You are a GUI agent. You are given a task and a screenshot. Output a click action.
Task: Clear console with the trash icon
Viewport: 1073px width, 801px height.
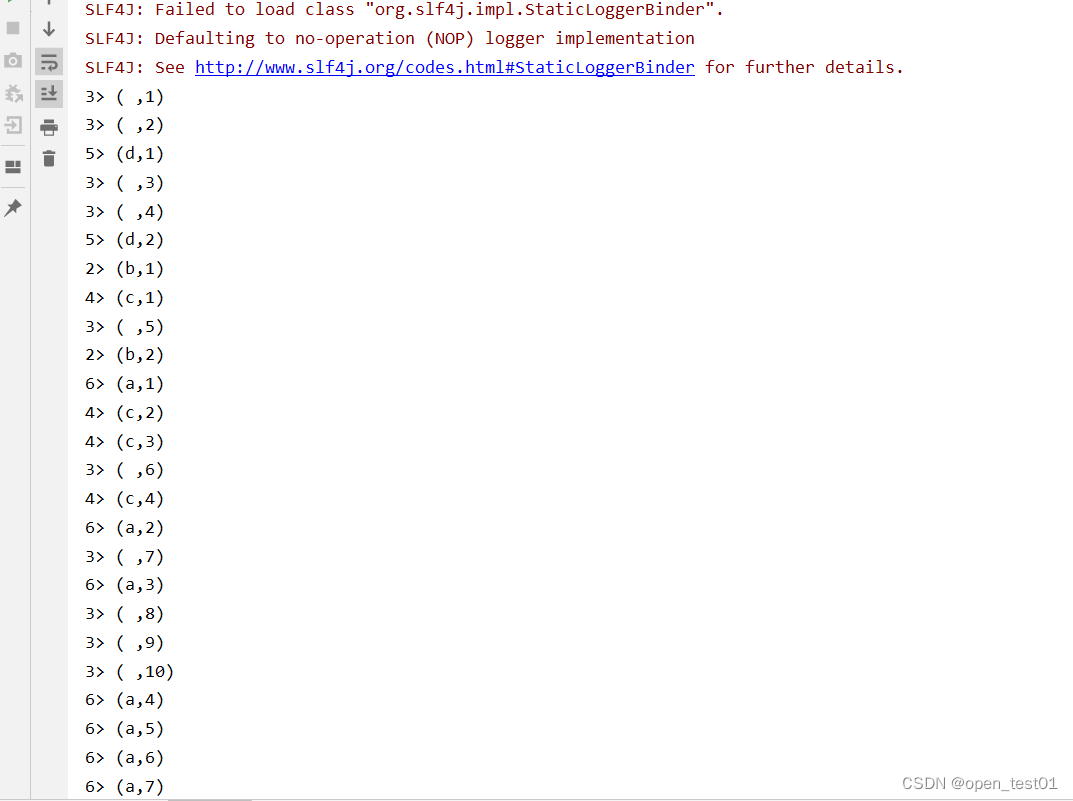49,159
